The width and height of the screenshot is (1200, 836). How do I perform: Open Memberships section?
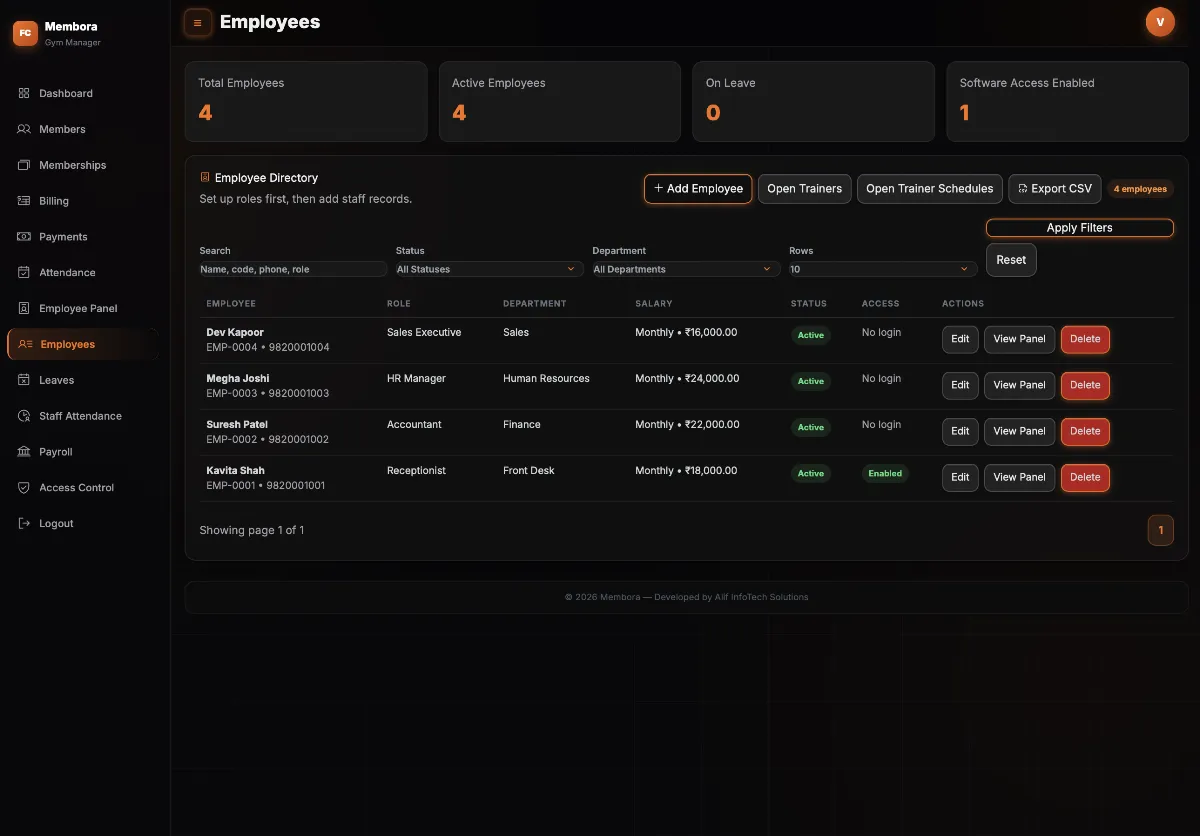[x=82, y=165]
